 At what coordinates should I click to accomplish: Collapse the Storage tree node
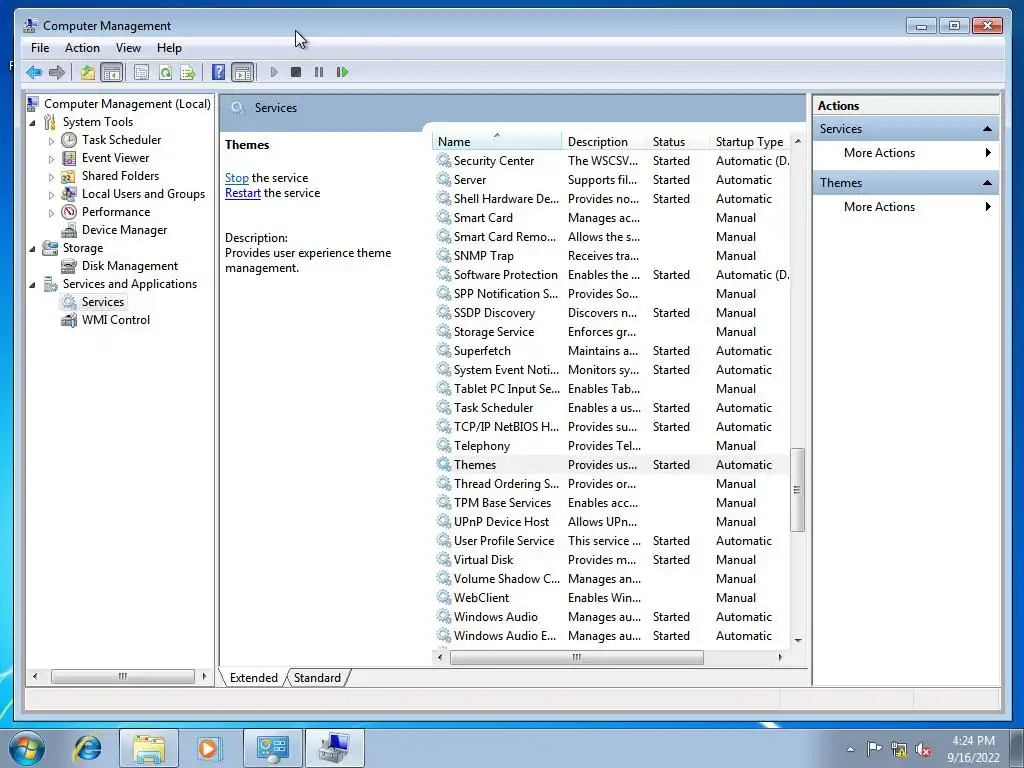(x=33, y=249)
